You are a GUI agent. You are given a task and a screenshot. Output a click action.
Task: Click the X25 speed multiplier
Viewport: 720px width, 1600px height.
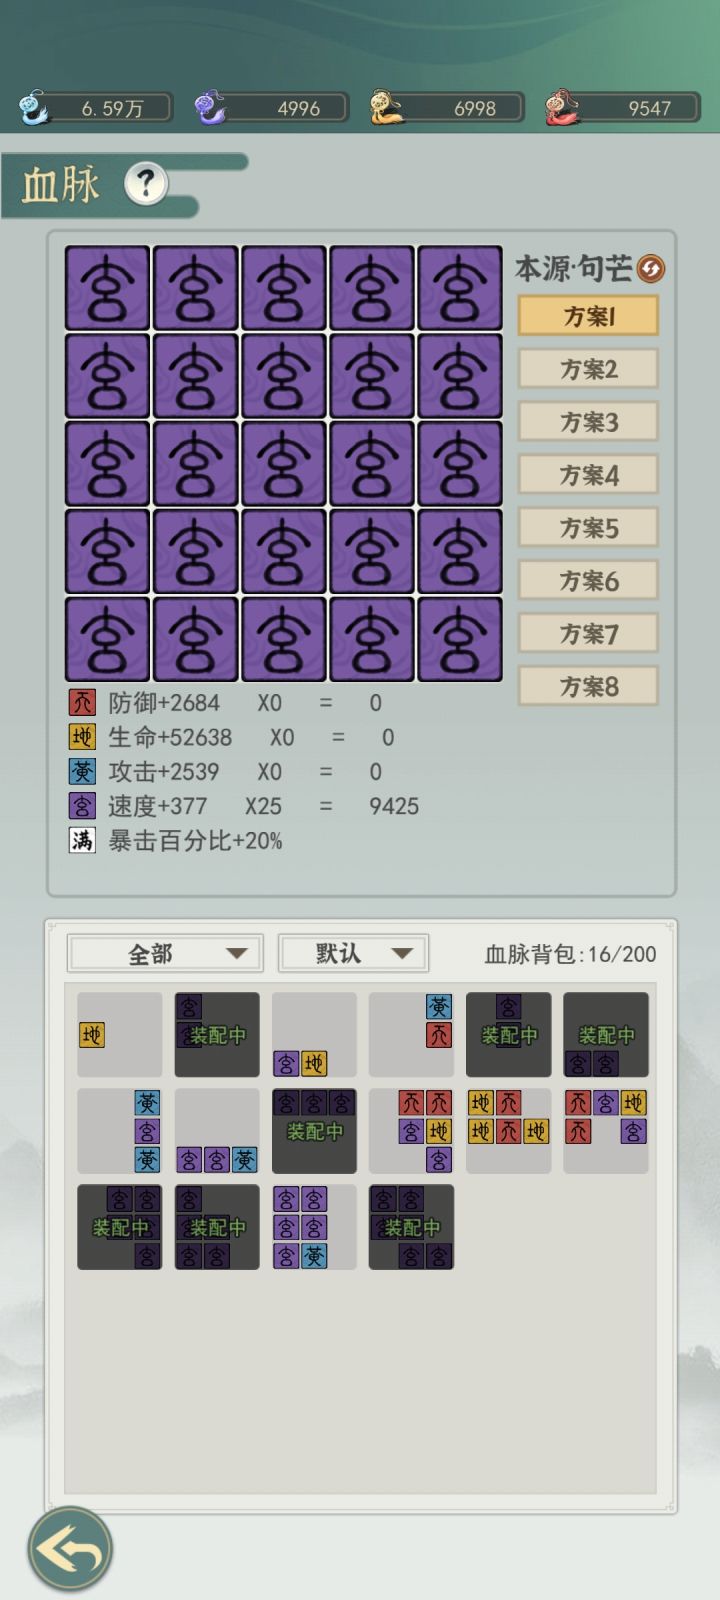point(264,806)
